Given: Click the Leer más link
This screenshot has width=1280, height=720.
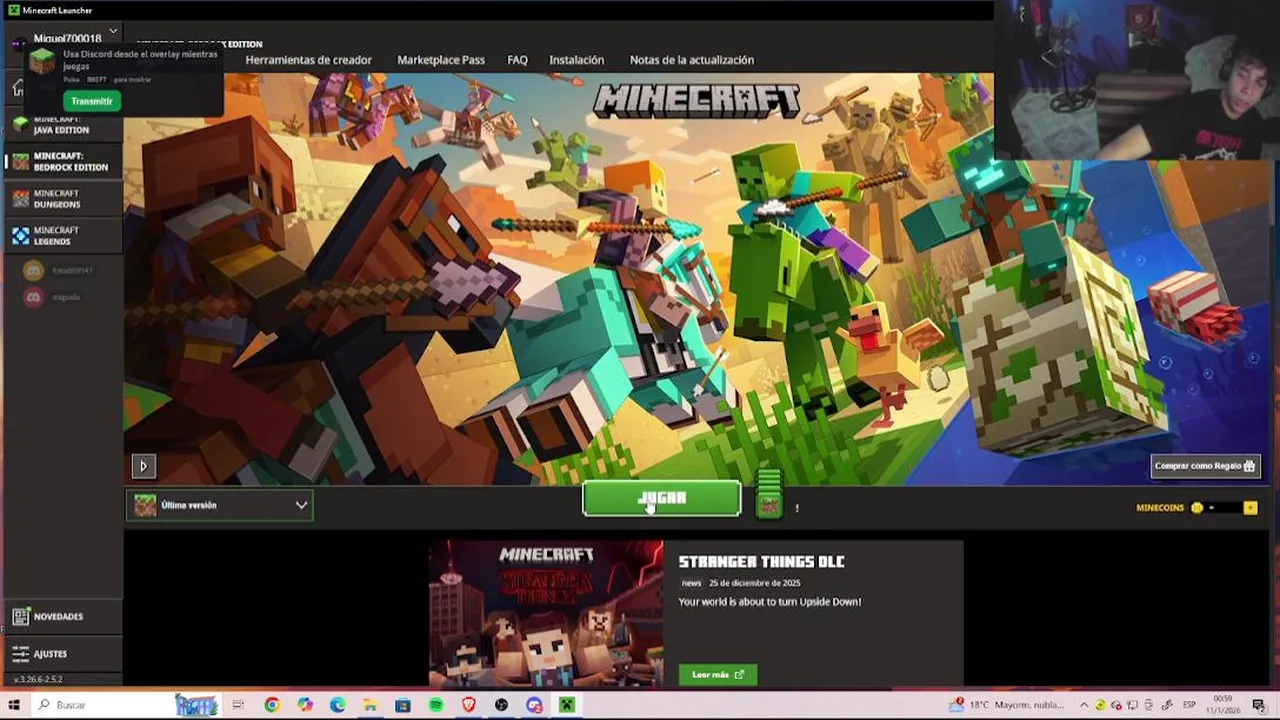Looking at the screenshot, I should [718, 675].
